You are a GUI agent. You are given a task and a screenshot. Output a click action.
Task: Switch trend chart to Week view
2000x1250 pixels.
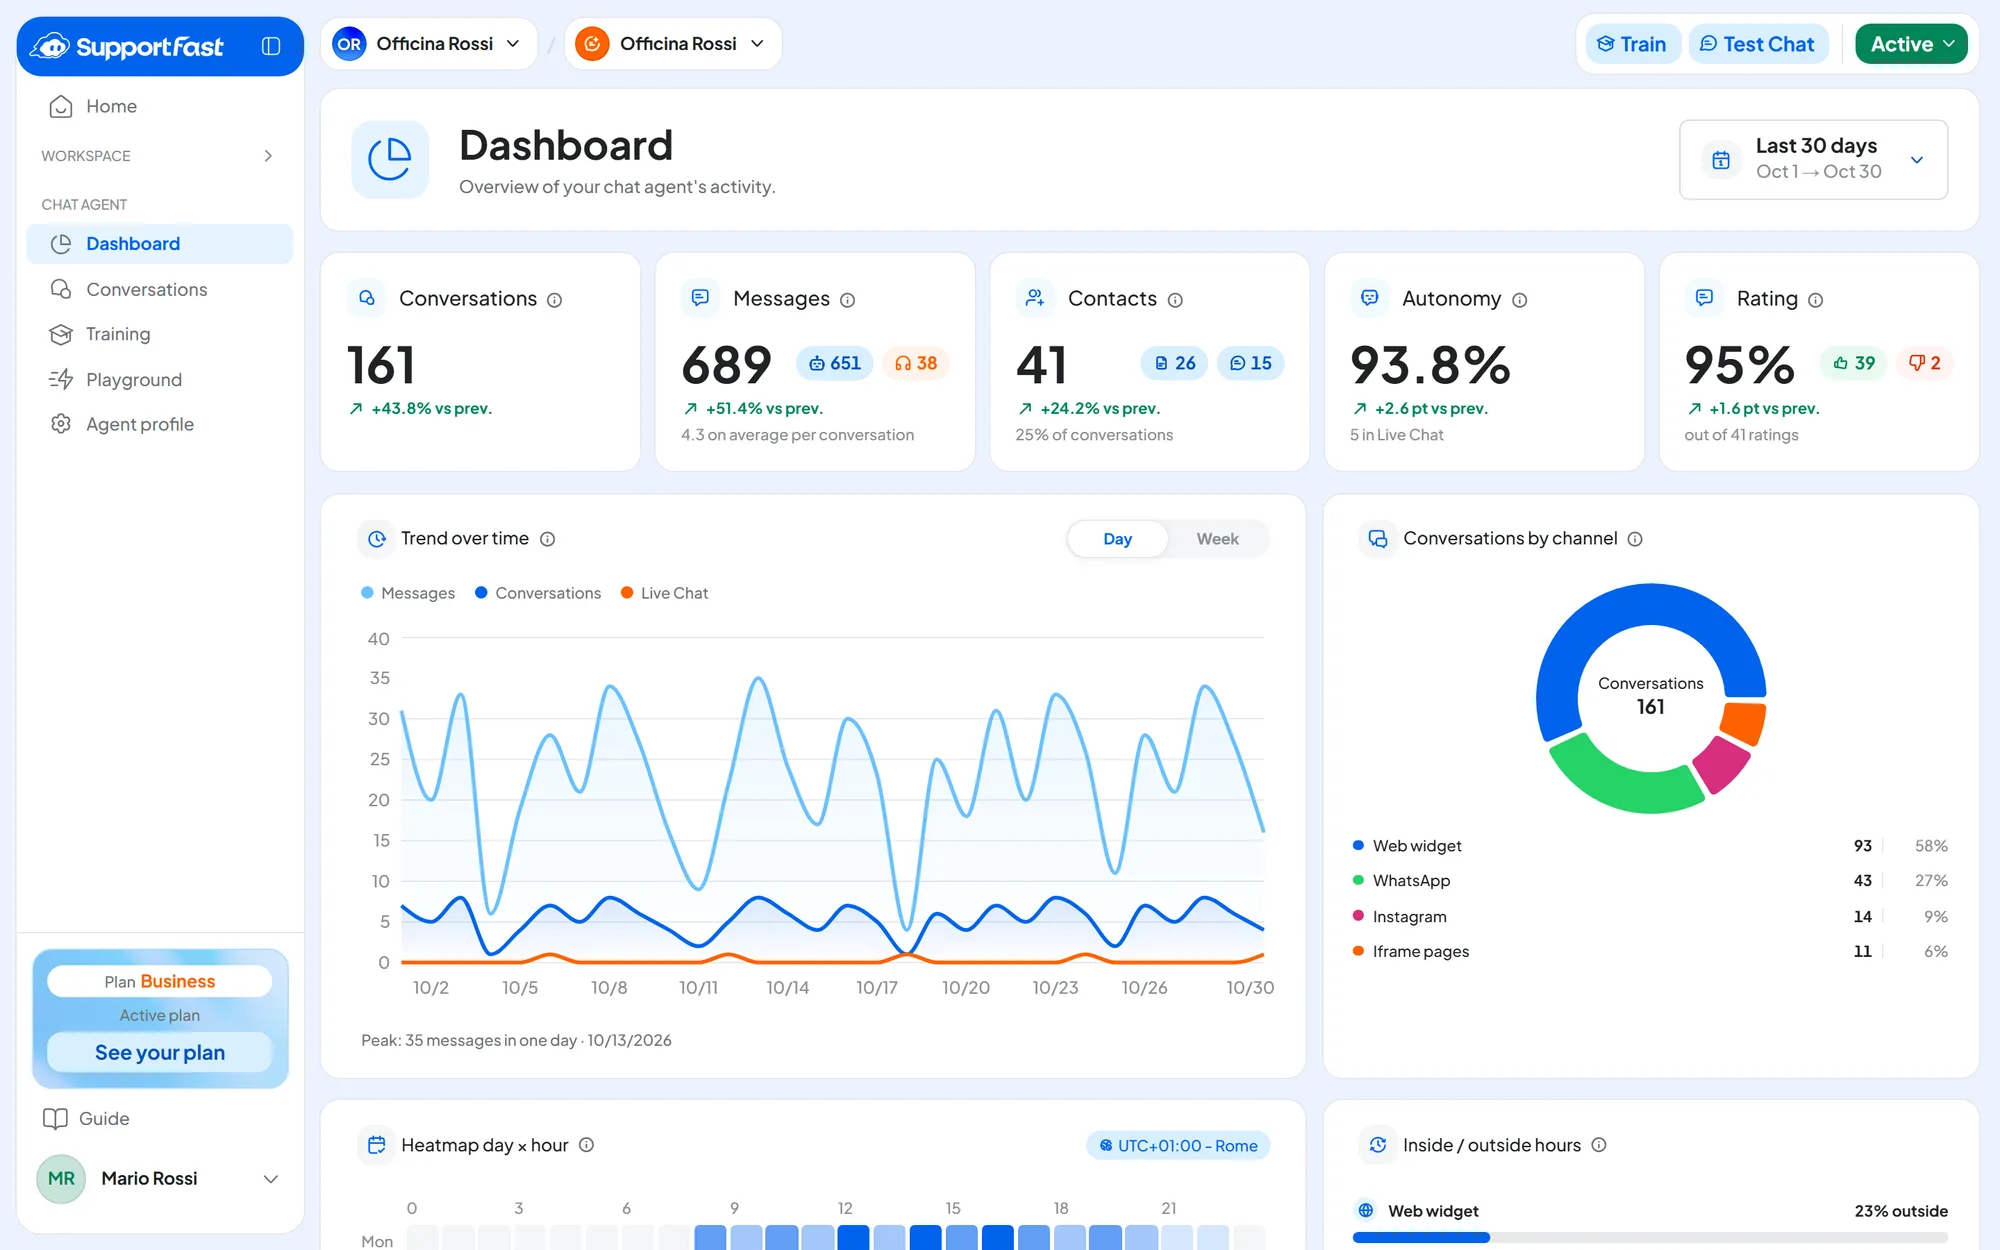click(1218, 539)
